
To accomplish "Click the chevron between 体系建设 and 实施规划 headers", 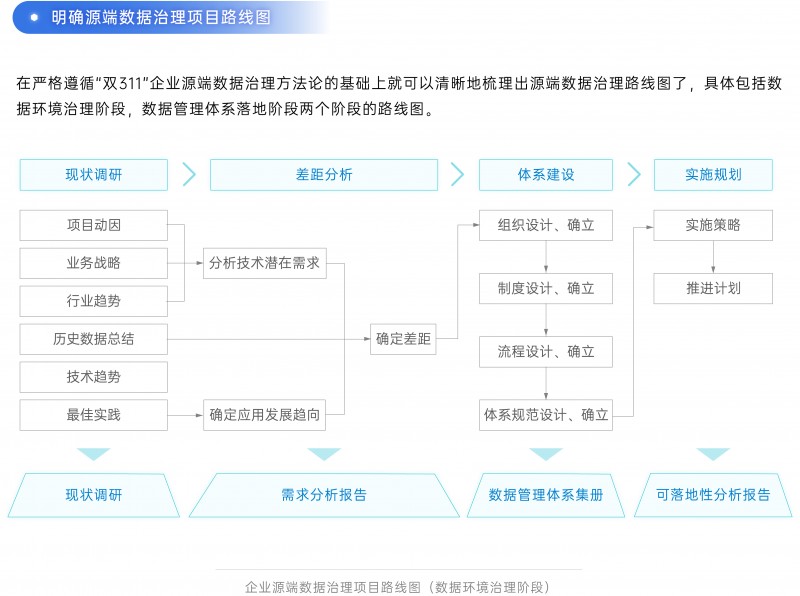I will click(x=633, y=174).
